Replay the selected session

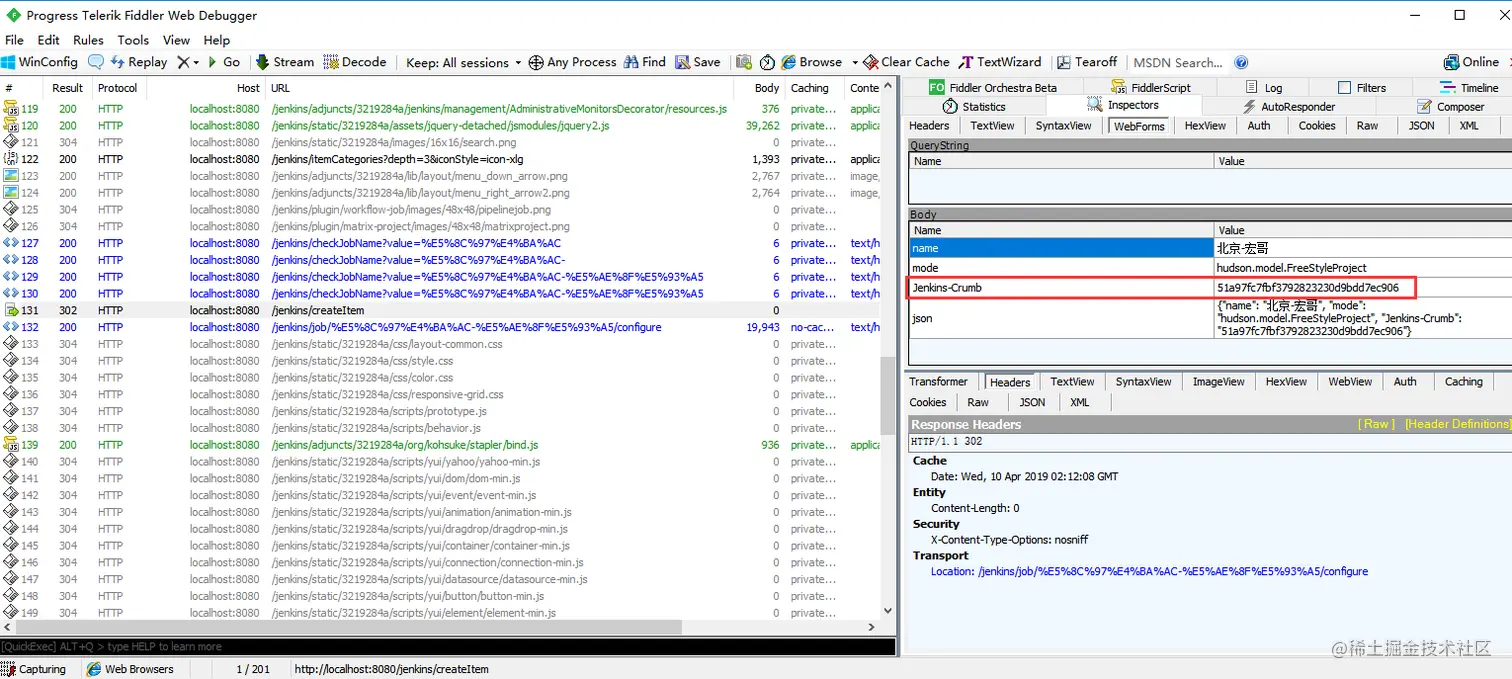139,62
